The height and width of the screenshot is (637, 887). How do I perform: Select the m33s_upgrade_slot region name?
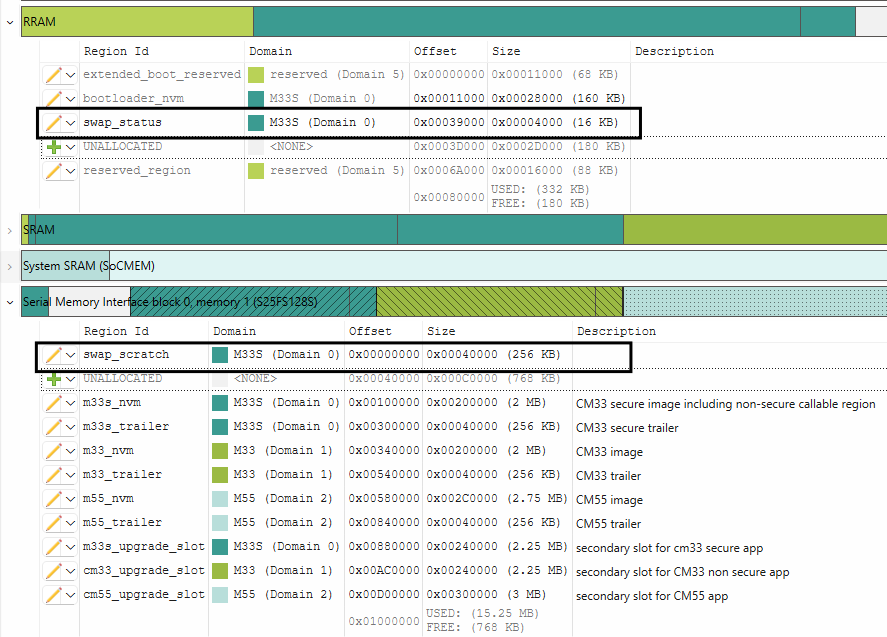[143, 547]
